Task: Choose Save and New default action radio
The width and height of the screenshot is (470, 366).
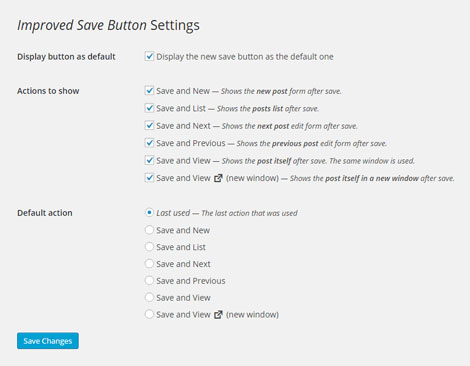Action: (x=149, y=230)
